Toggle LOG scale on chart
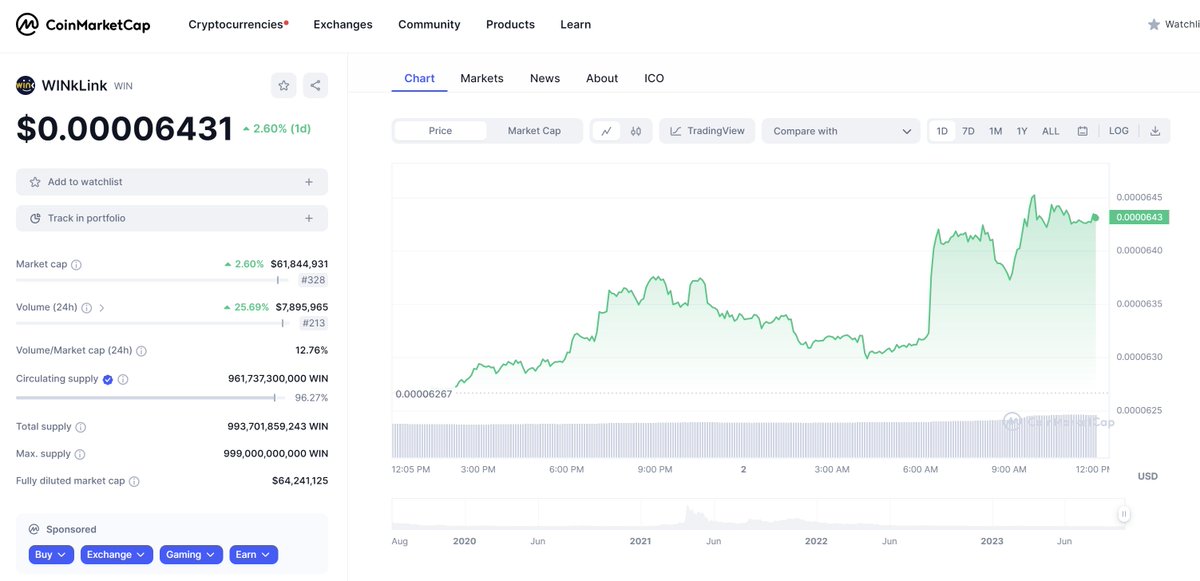Image resolution: width=1200 pixels, height=581 pixels. 1119,131
